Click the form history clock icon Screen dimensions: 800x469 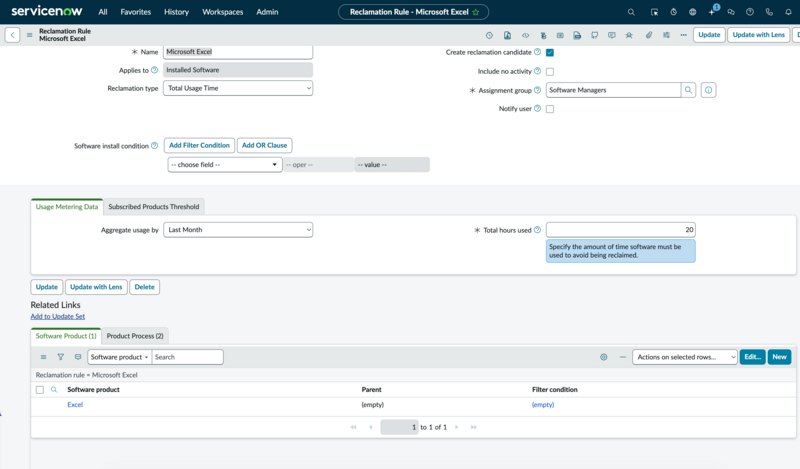489,35
